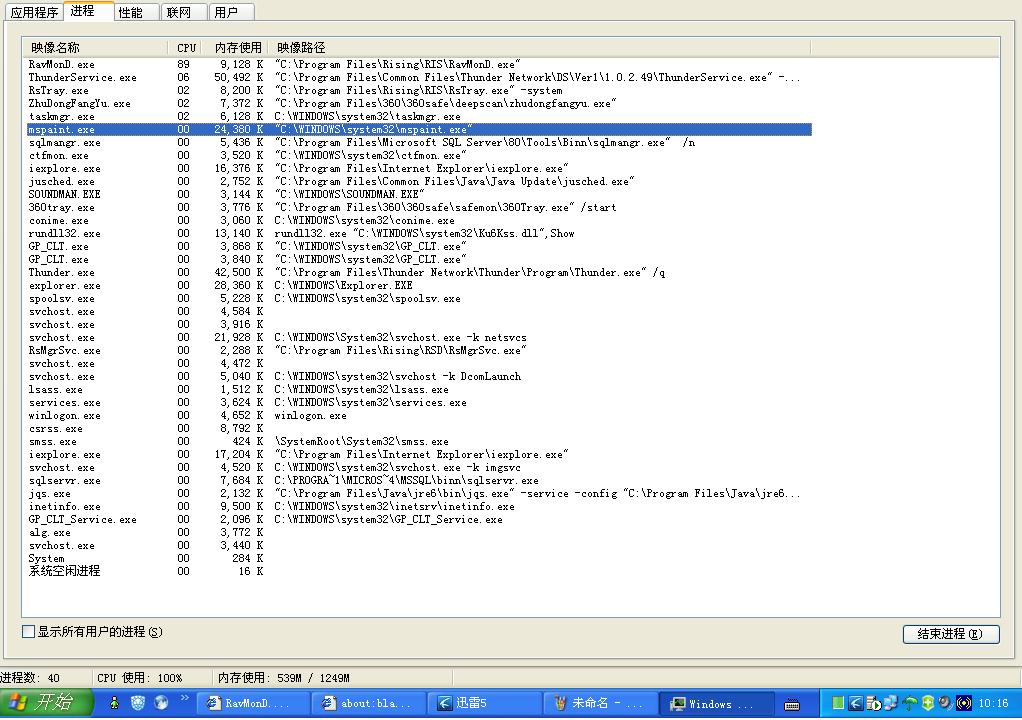The image size is (1022, 720).
Task: Sort by CPU column header
Action: click(186, 48)
